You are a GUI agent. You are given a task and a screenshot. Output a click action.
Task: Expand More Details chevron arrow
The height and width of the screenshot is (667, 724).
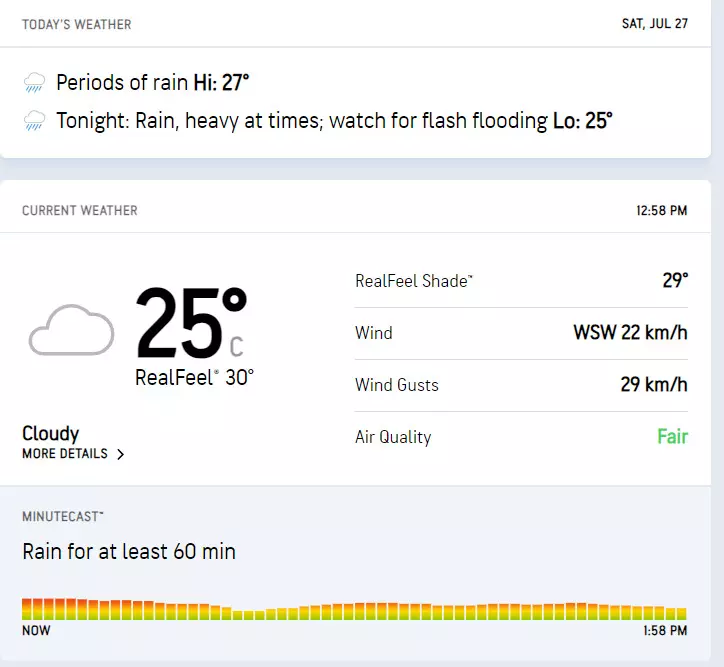point(121,454)
